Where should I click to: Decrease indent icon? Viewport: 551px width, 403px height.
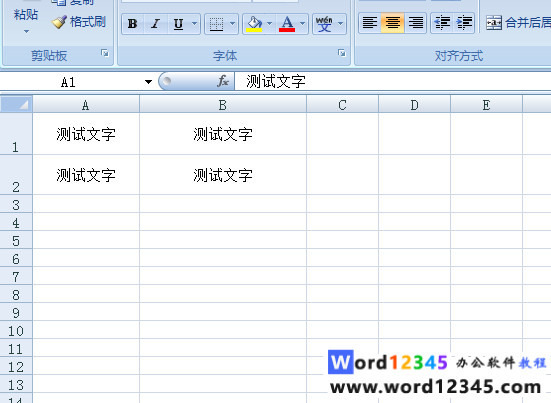442,23
